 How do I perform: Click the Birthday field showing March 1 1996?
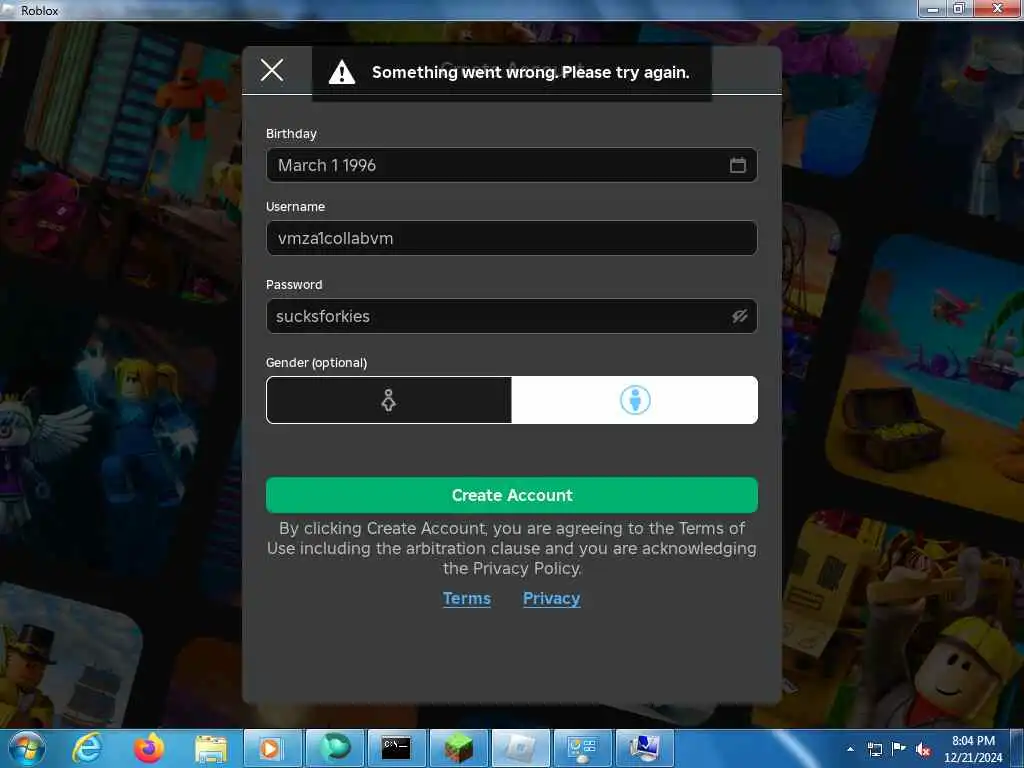tap(511, 165)
